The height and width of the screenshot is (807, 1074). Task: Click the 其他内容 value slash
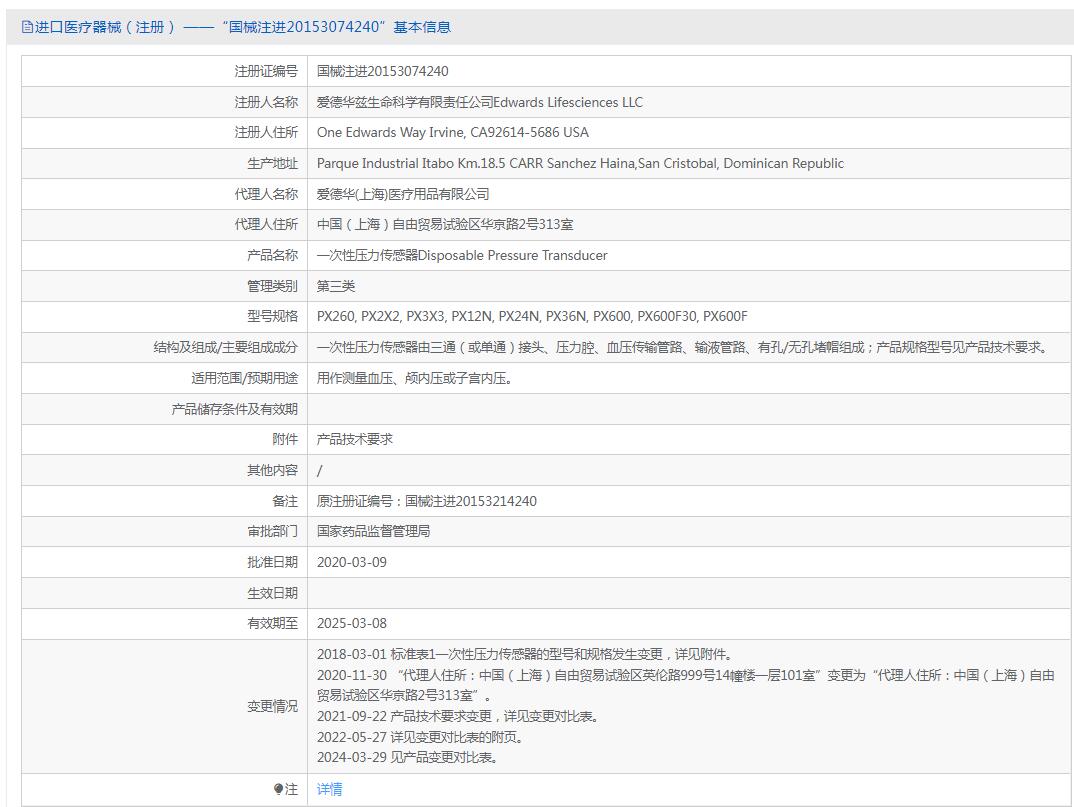point(320,470)
